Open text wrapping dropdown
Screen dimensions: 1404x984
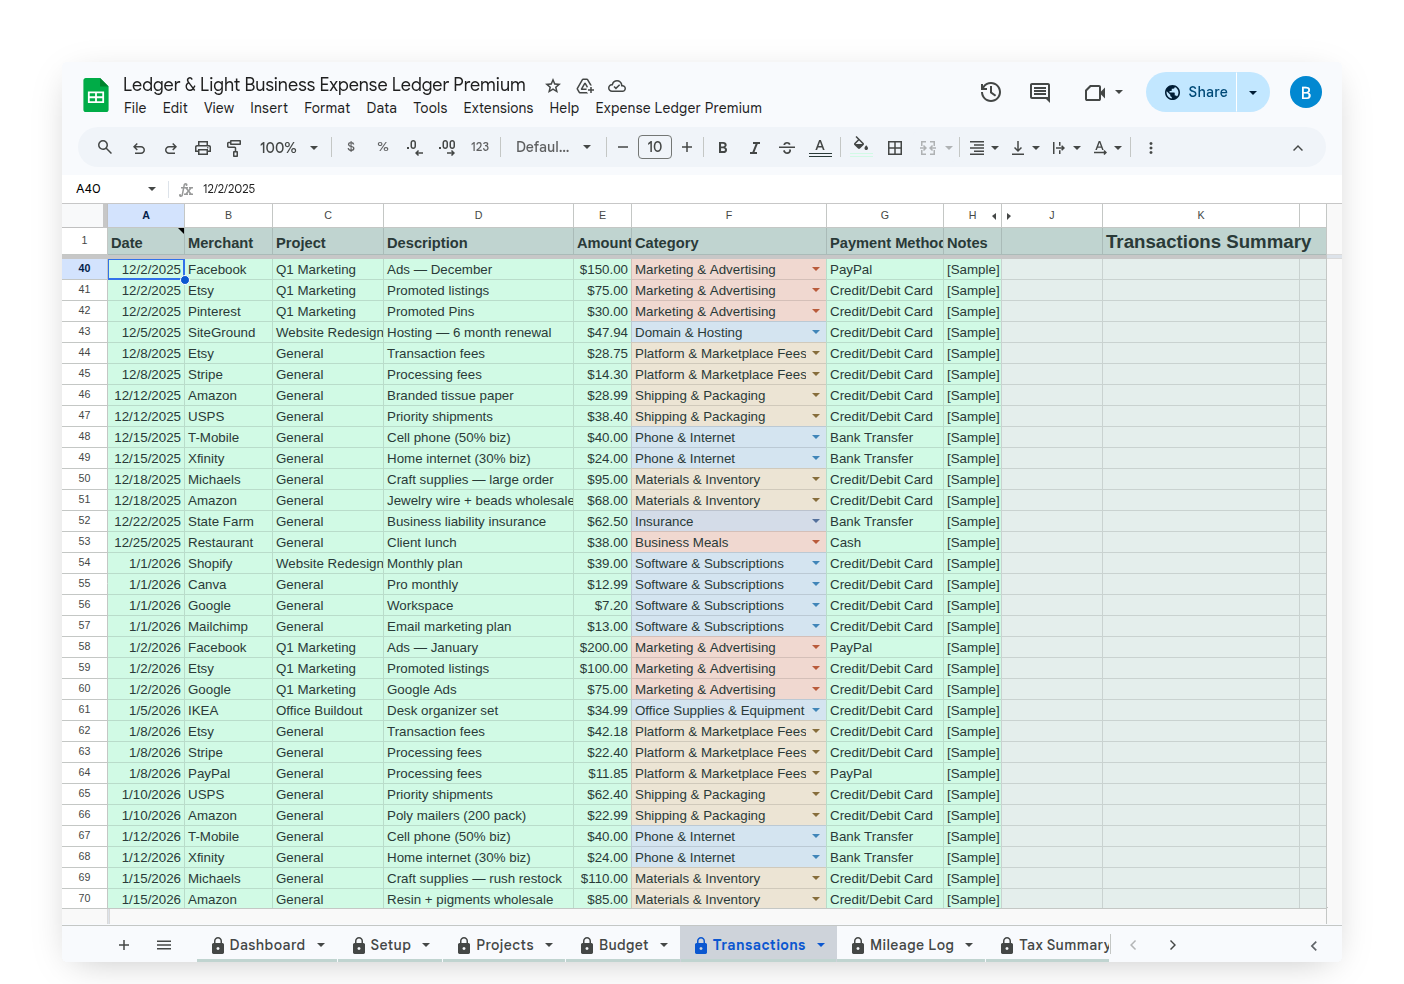(1066, 147)
